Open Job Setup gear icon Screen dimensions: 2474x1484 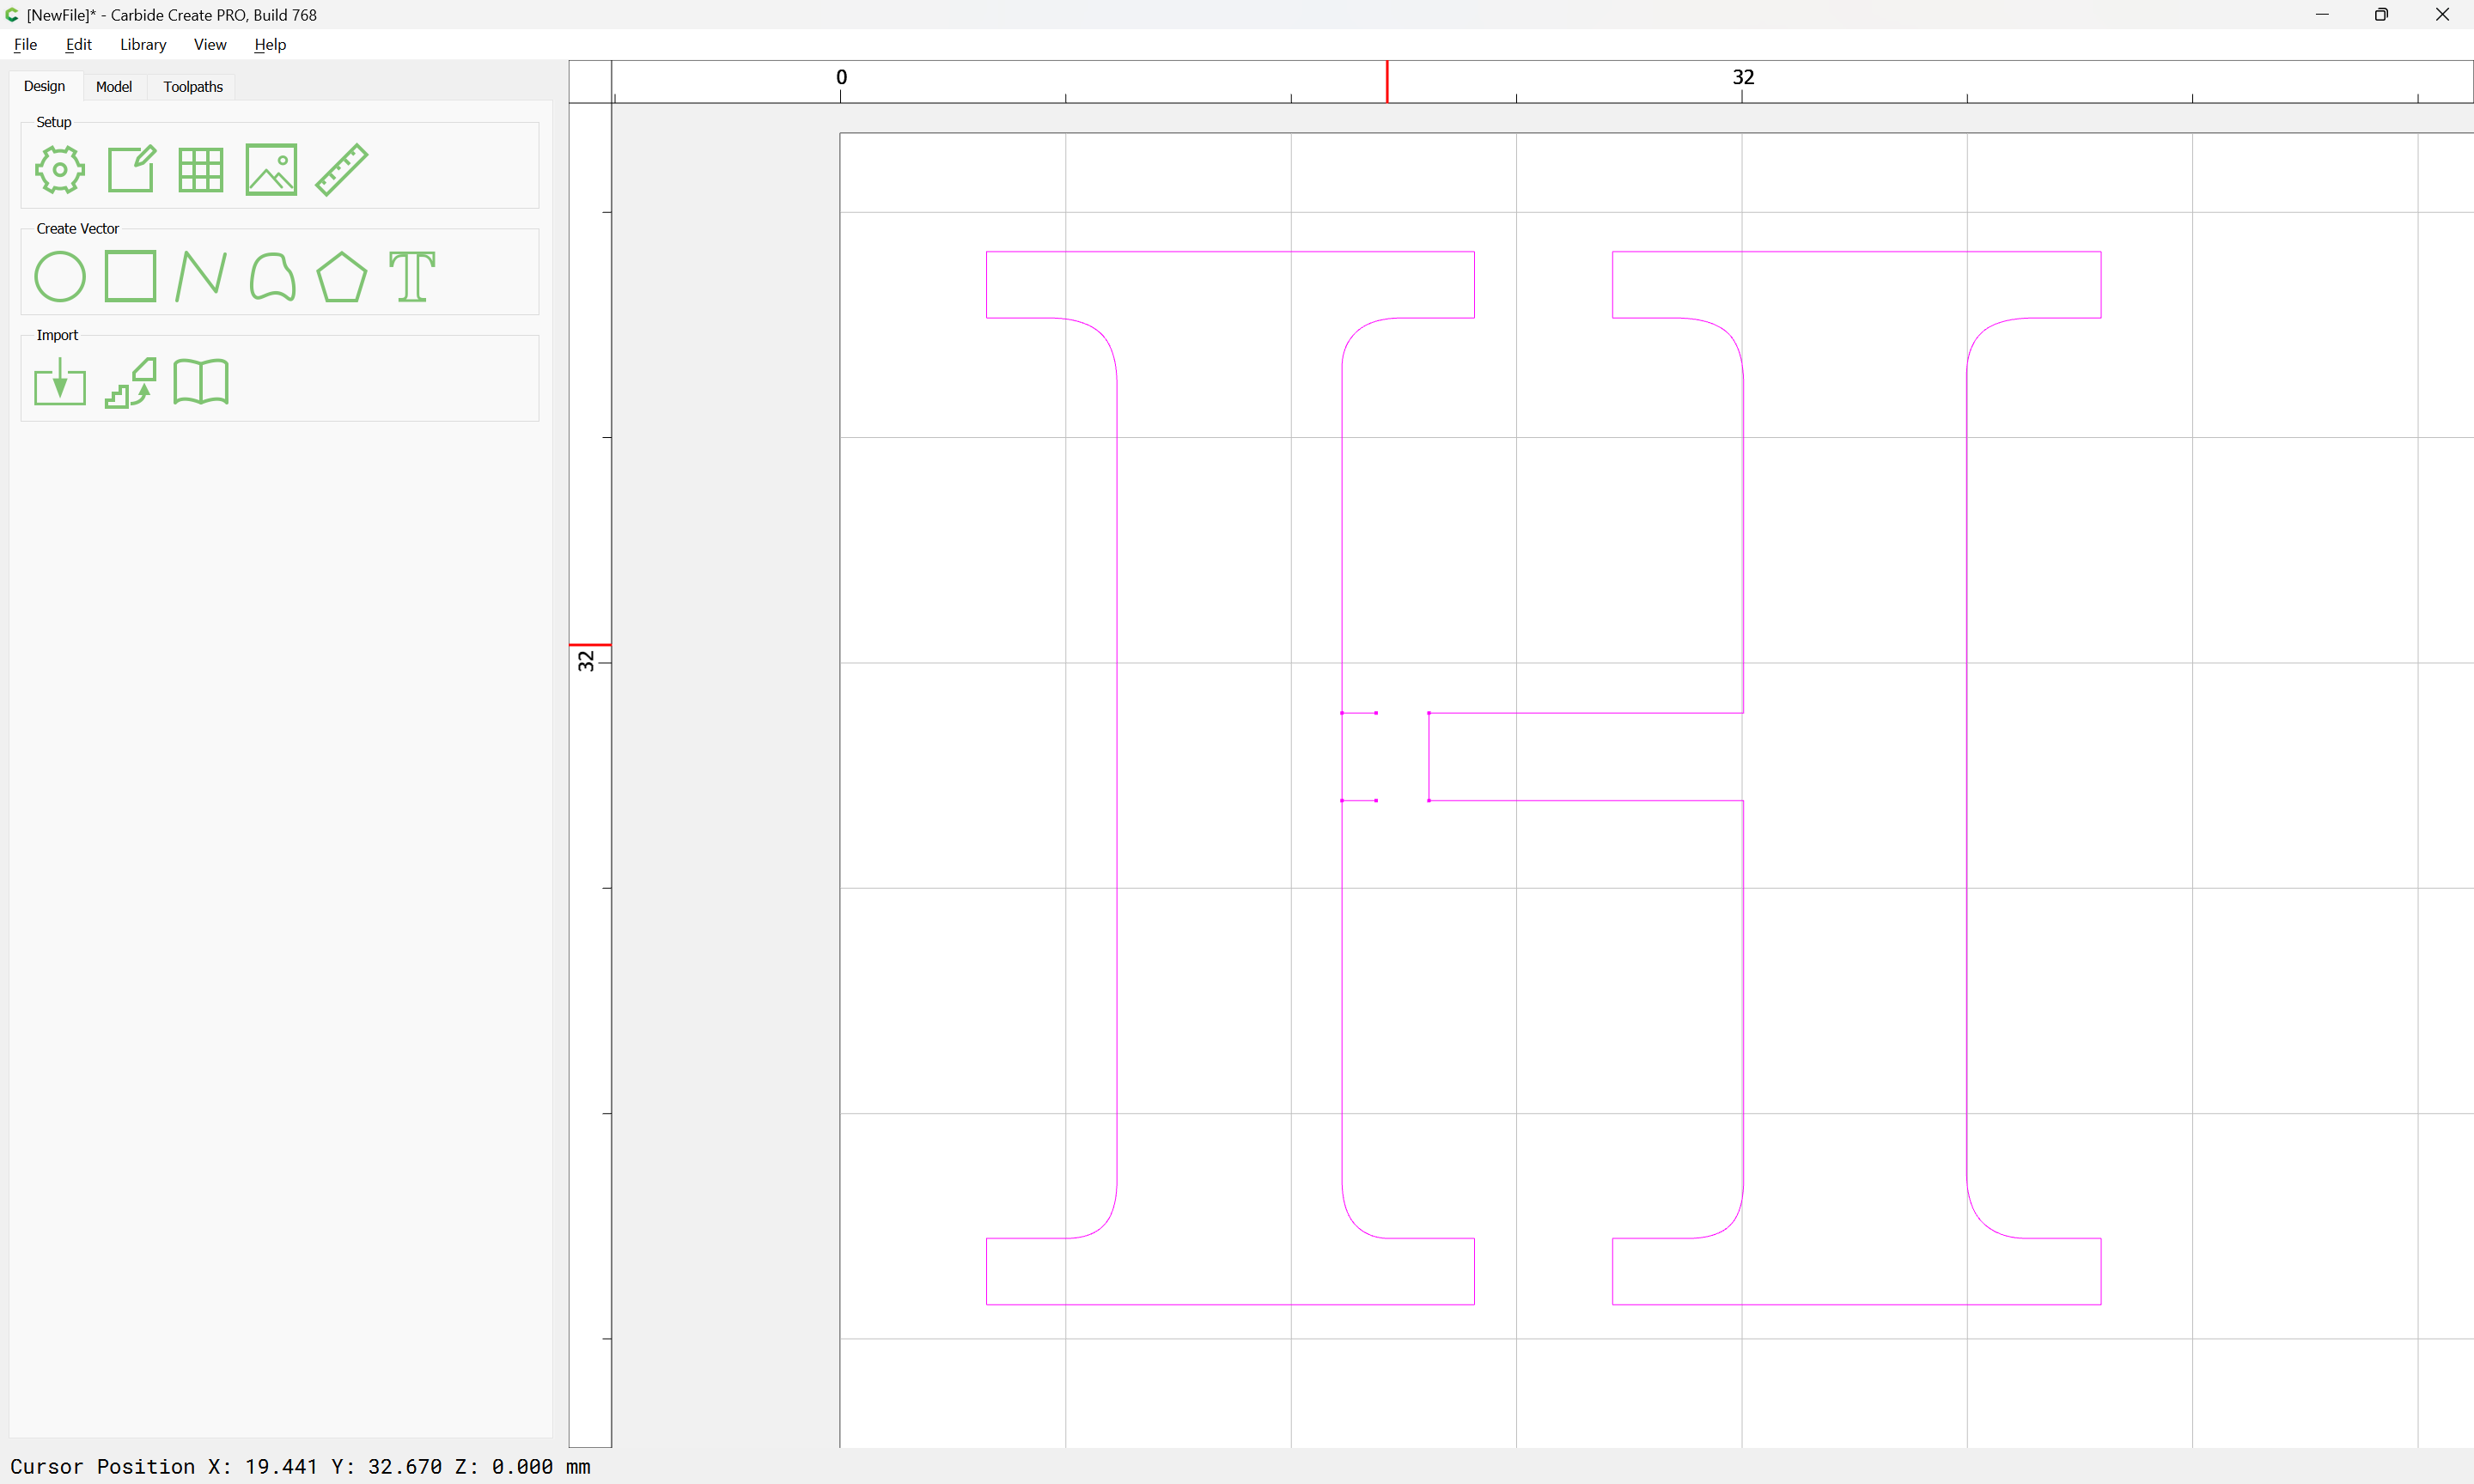[x=60, y=169]
